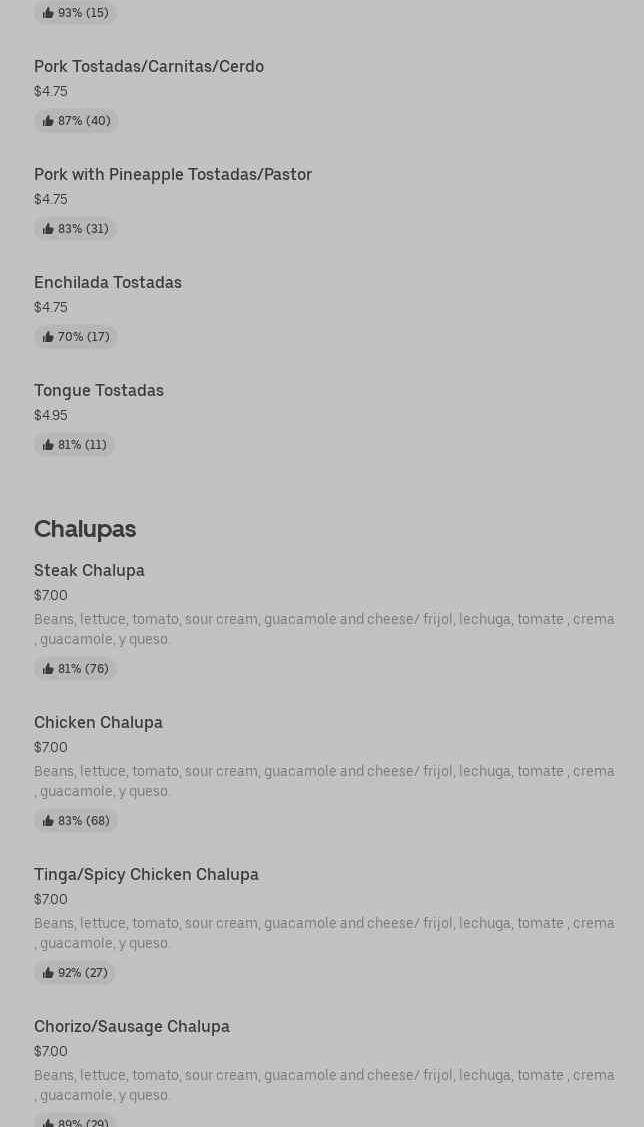The image size is (644, 1127).
Task: Click thumbs-up icon under Tongue Tostadas
Action: (48, 445)
